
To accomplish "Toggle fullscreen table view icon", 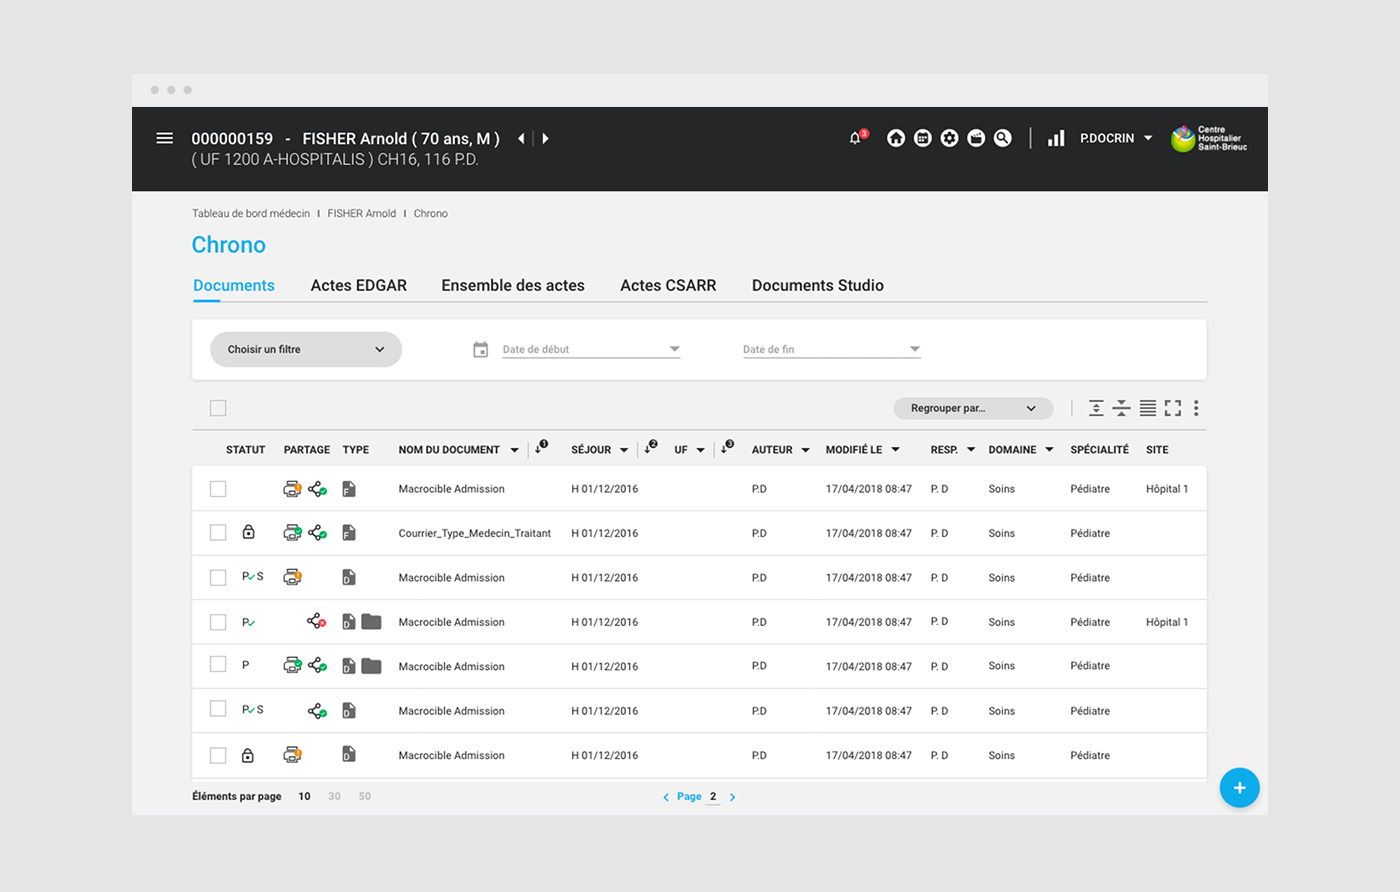I will pos(1173,408).
